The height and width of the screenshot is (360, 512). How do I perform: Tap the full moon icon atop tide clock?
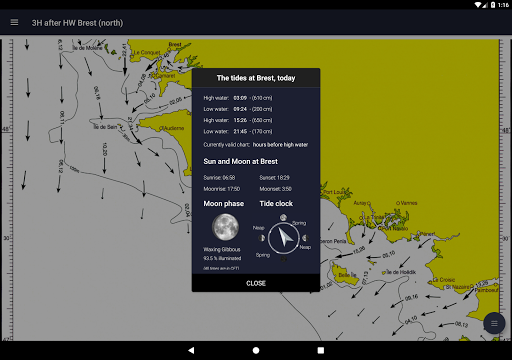(283, 218)
